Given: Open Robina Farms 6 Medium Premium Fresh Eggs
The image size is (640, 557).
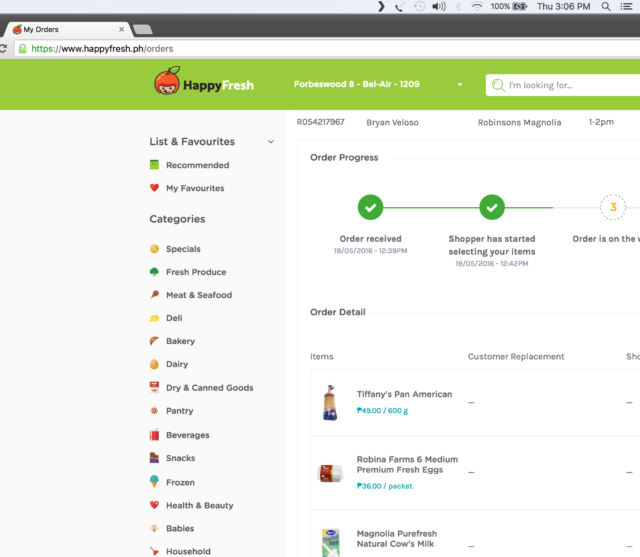Looking at the screenshot, I should pyautogui.click(x=407, y=464).
